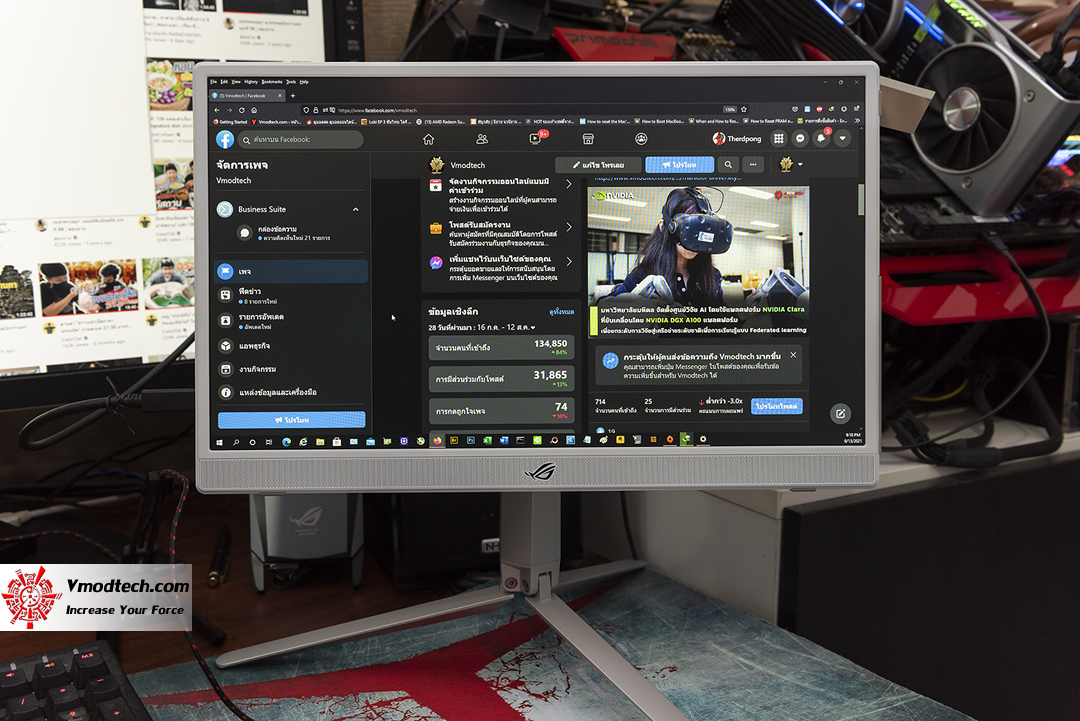This screenshot has height=721, width=1080.
Task: Click the browser Home button
Action: click(254, 110)
